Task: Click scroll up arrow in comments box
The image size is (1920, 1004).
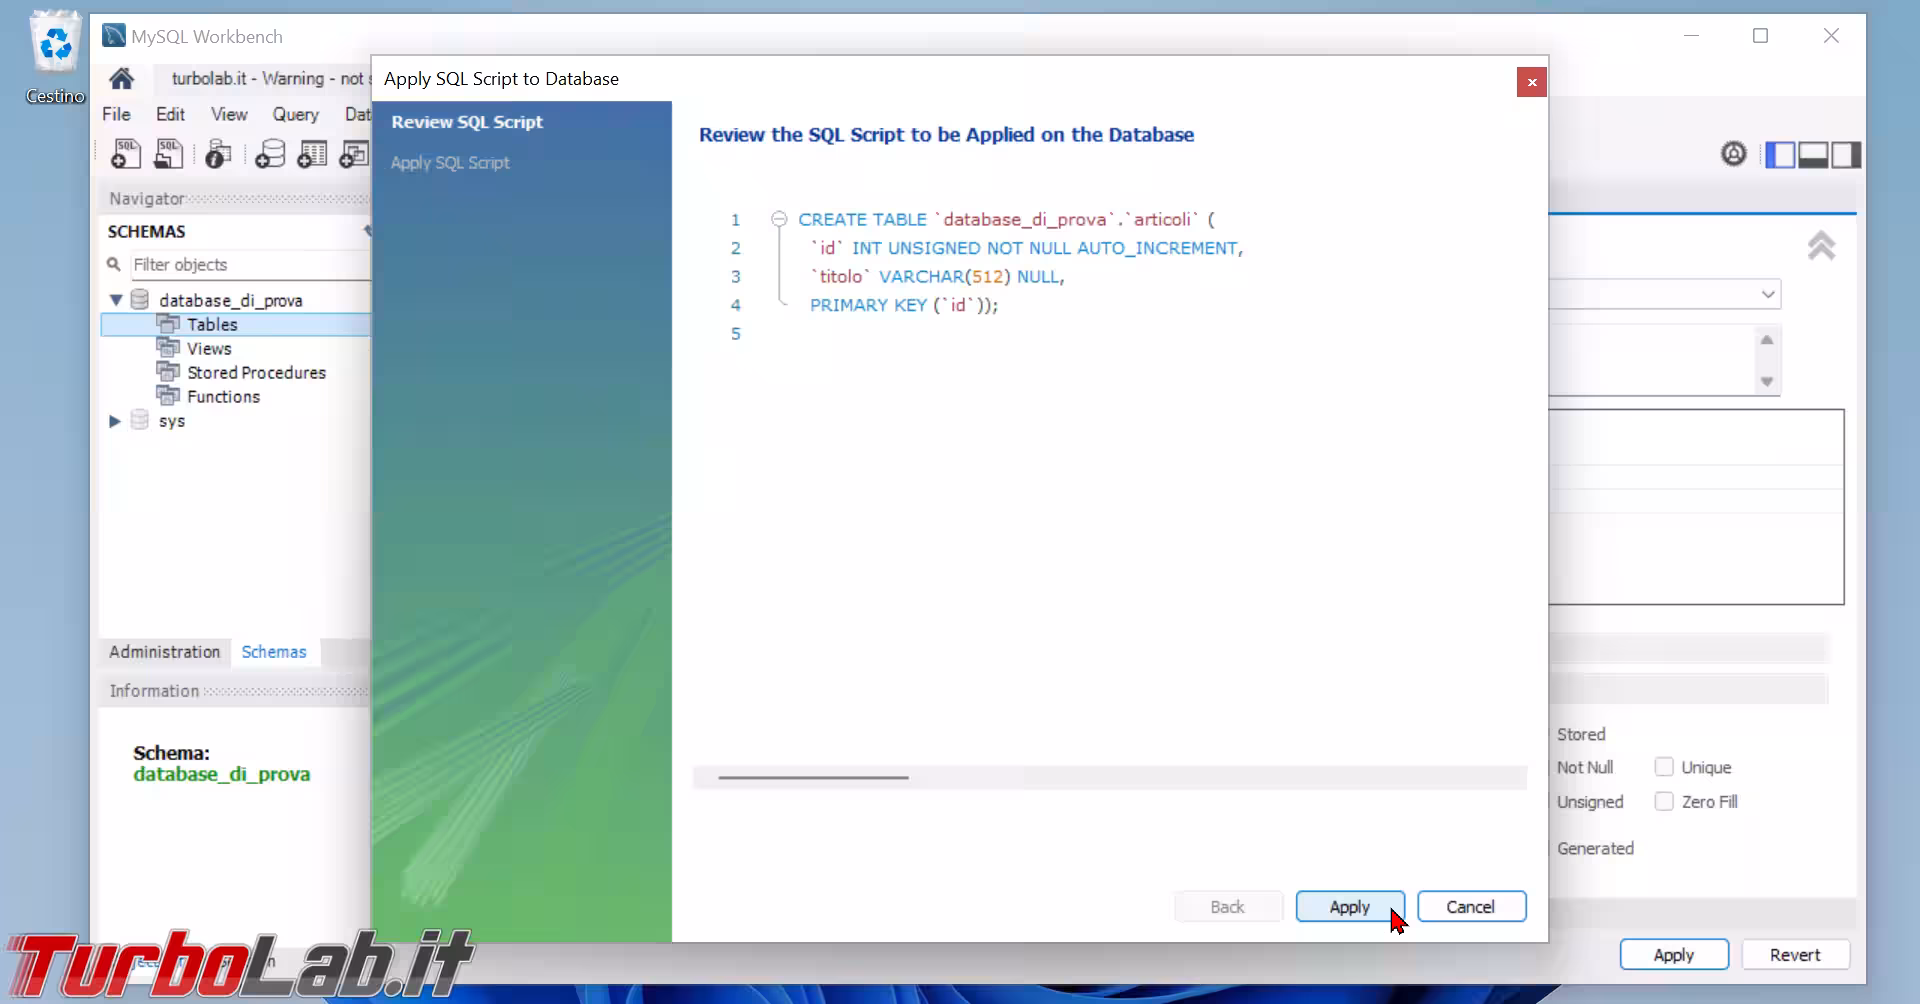Action: click(1767, 340)
